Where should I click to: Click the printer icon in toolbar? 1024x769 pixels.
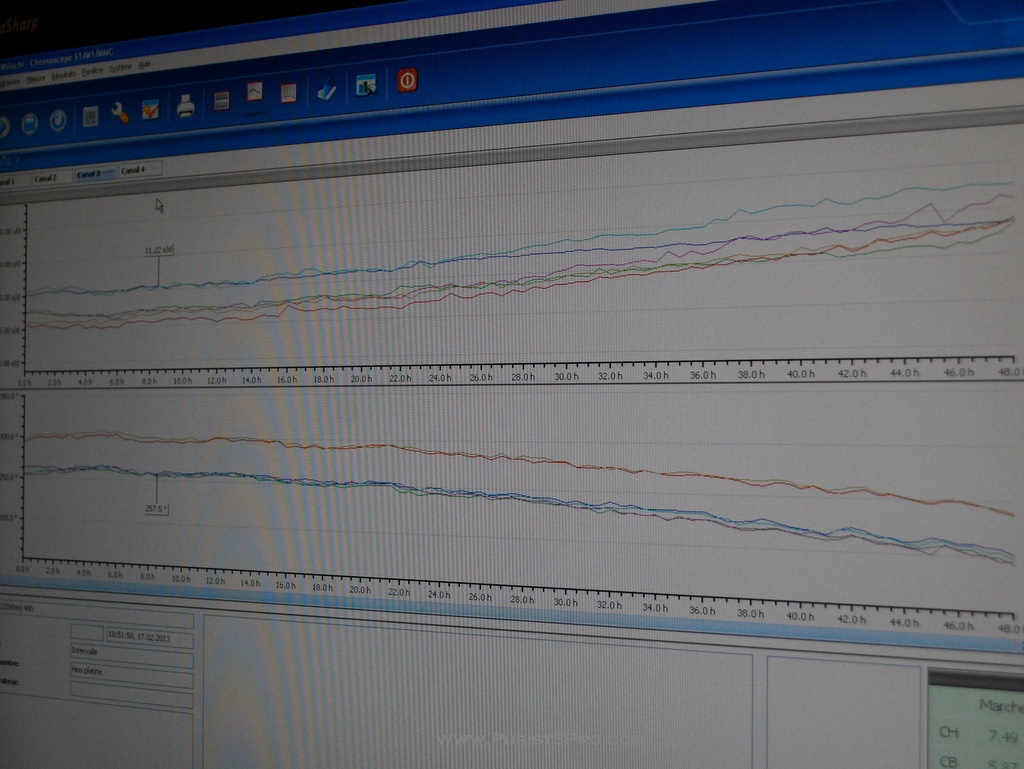coord(185,106)
